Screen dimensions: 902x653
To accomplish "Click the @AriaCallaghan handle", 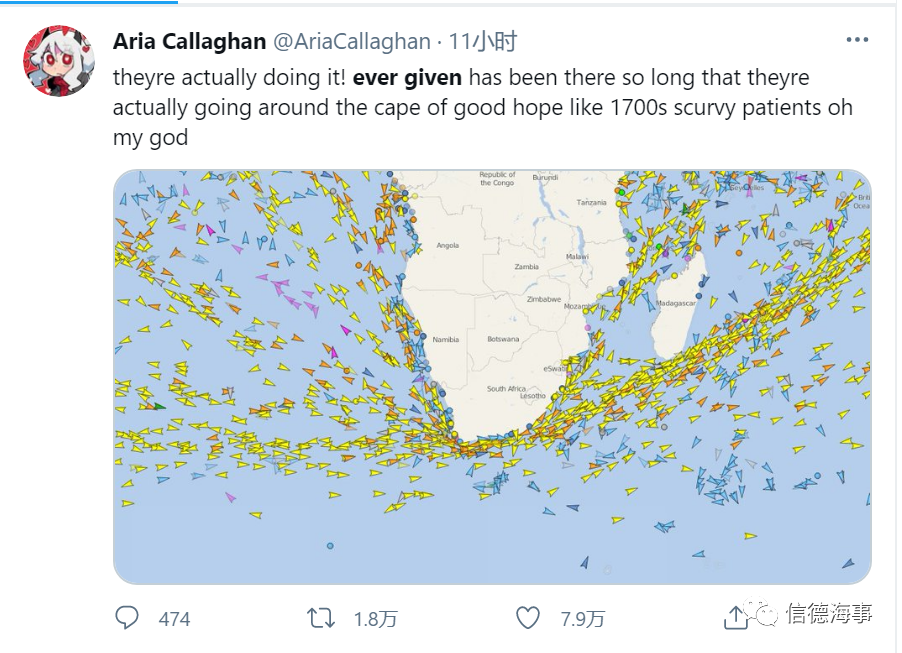I will [351, 42].
